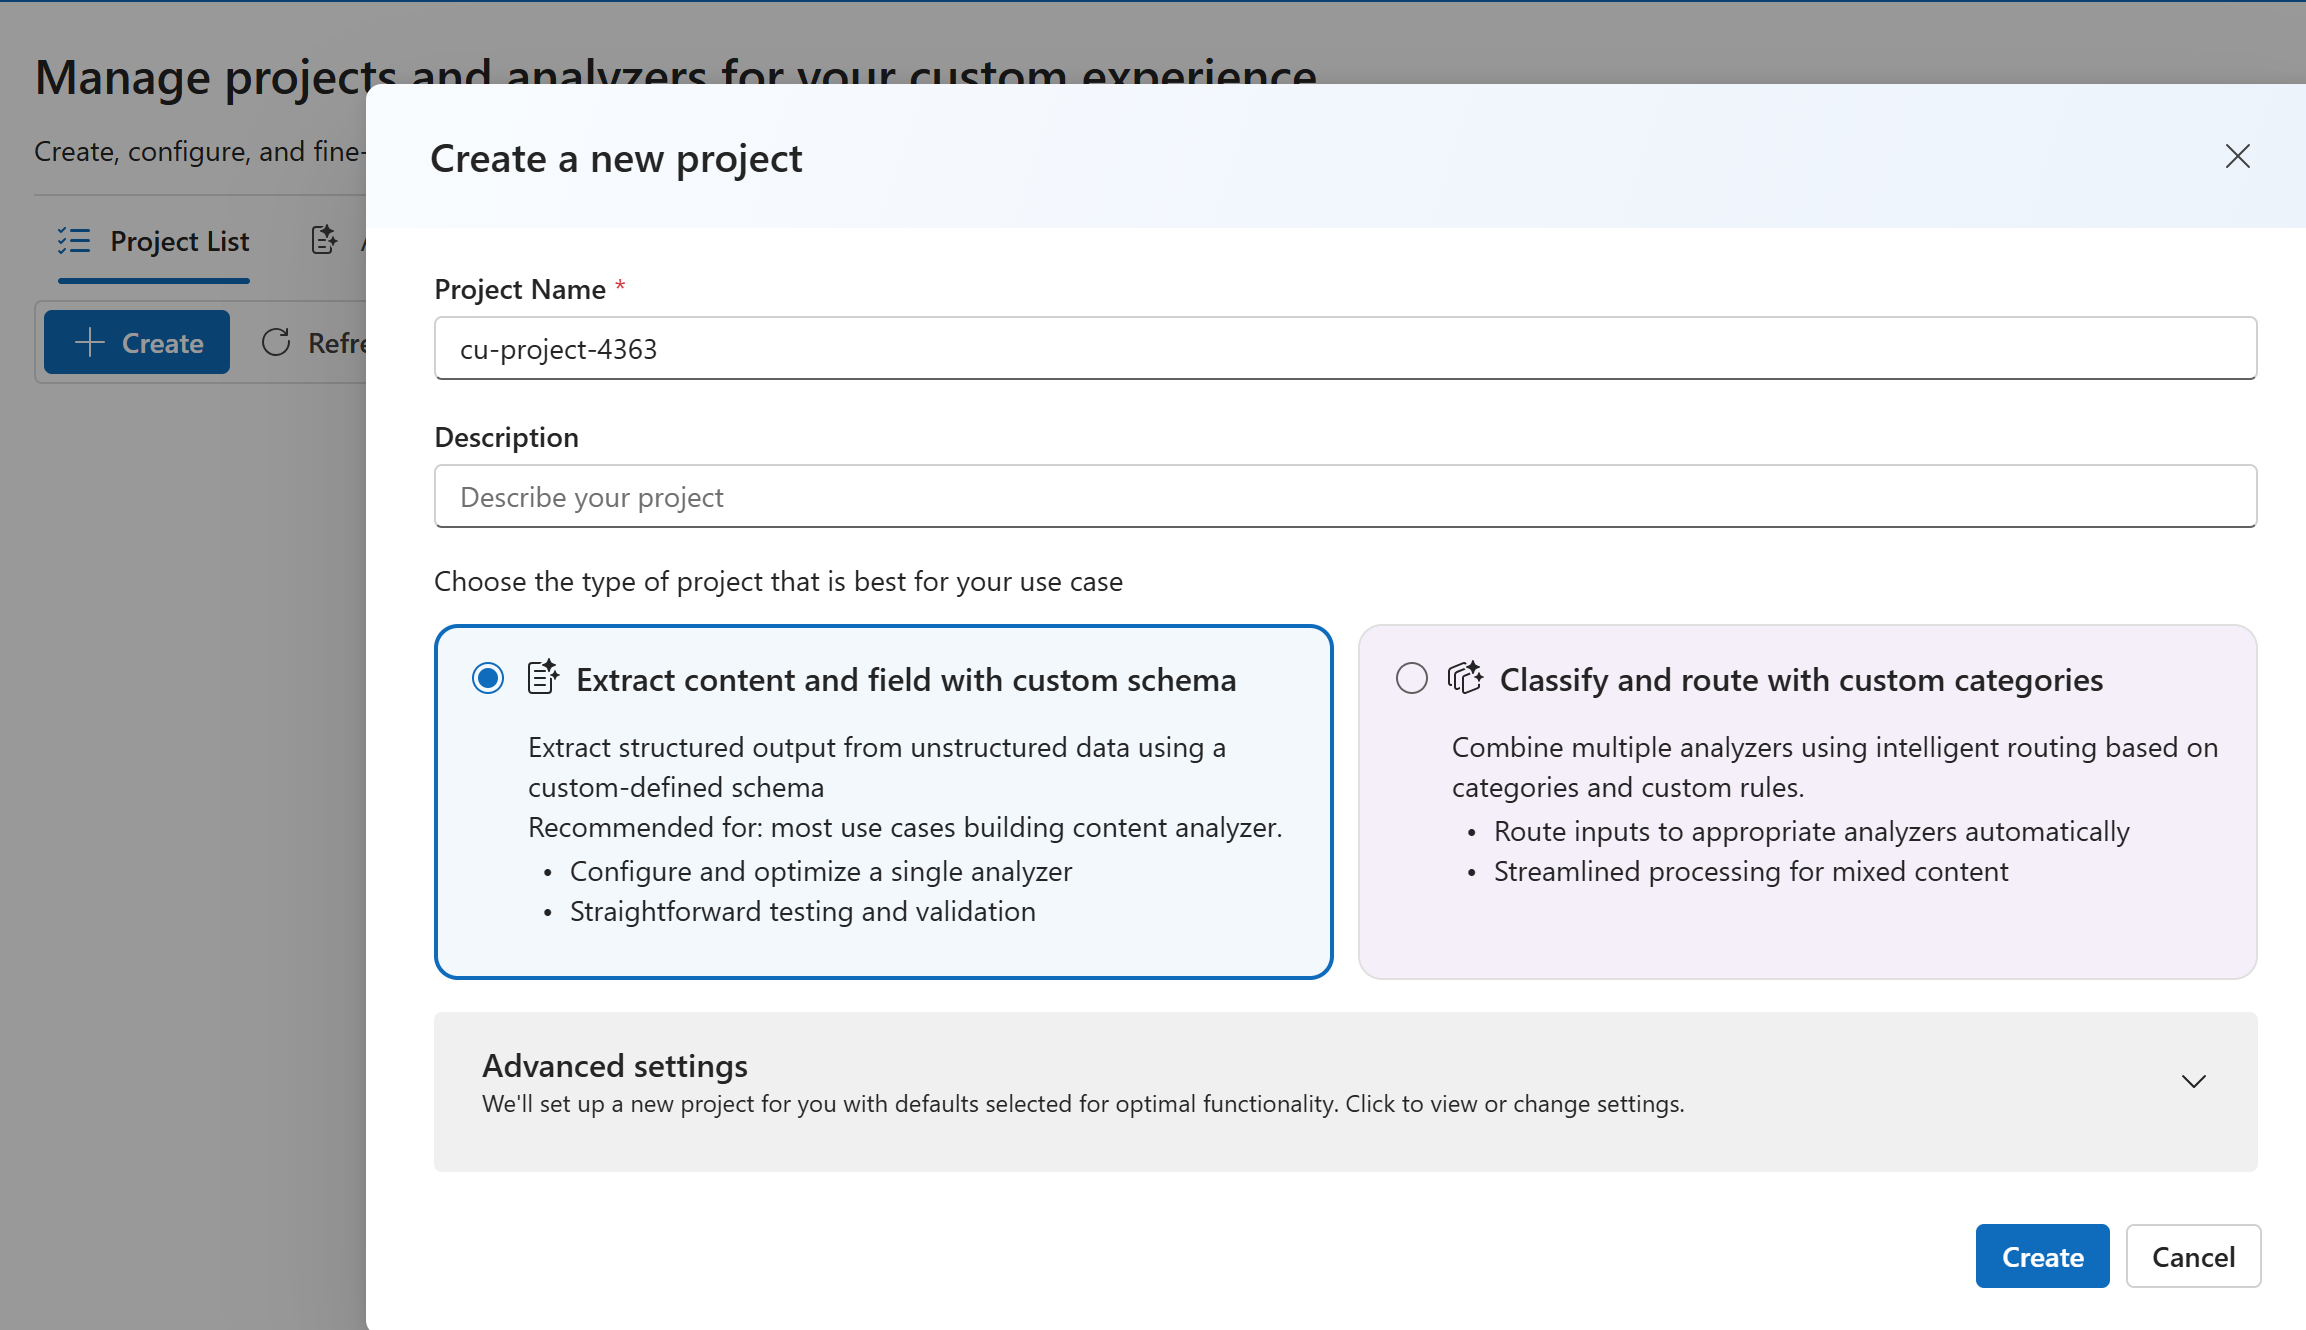Image resolution: width=2306 pixels, height=1330 pixels.
Task: Cancel the new project dialog
Action: pos(2192,1256)
